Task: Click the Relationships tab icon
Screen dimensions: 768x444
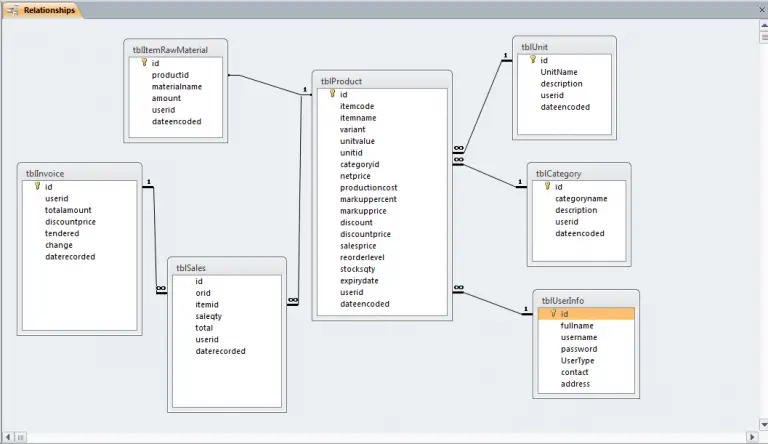Action: click(x=14, y=10)
